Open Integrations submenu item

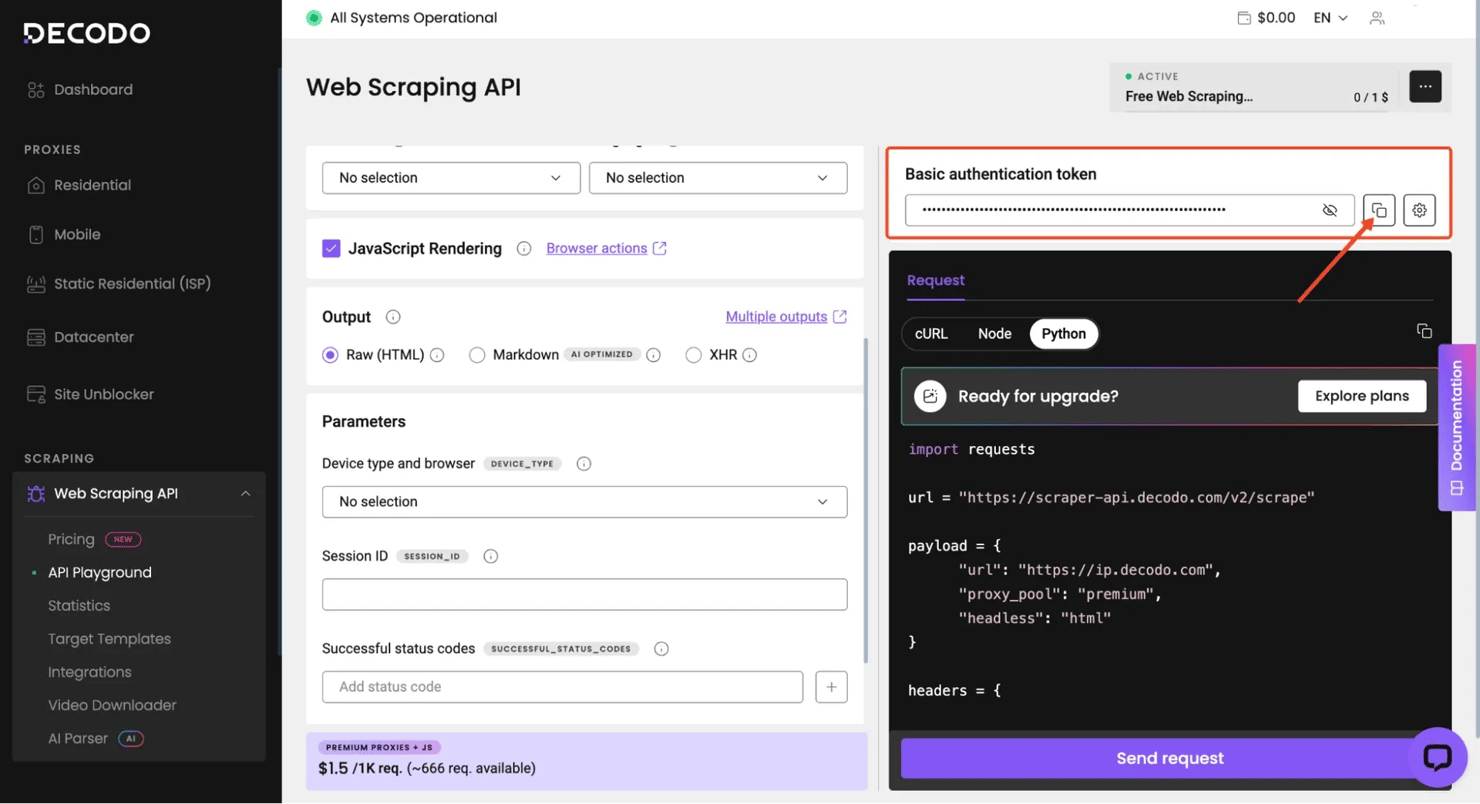pyautogui.click(x=89, y=672)
